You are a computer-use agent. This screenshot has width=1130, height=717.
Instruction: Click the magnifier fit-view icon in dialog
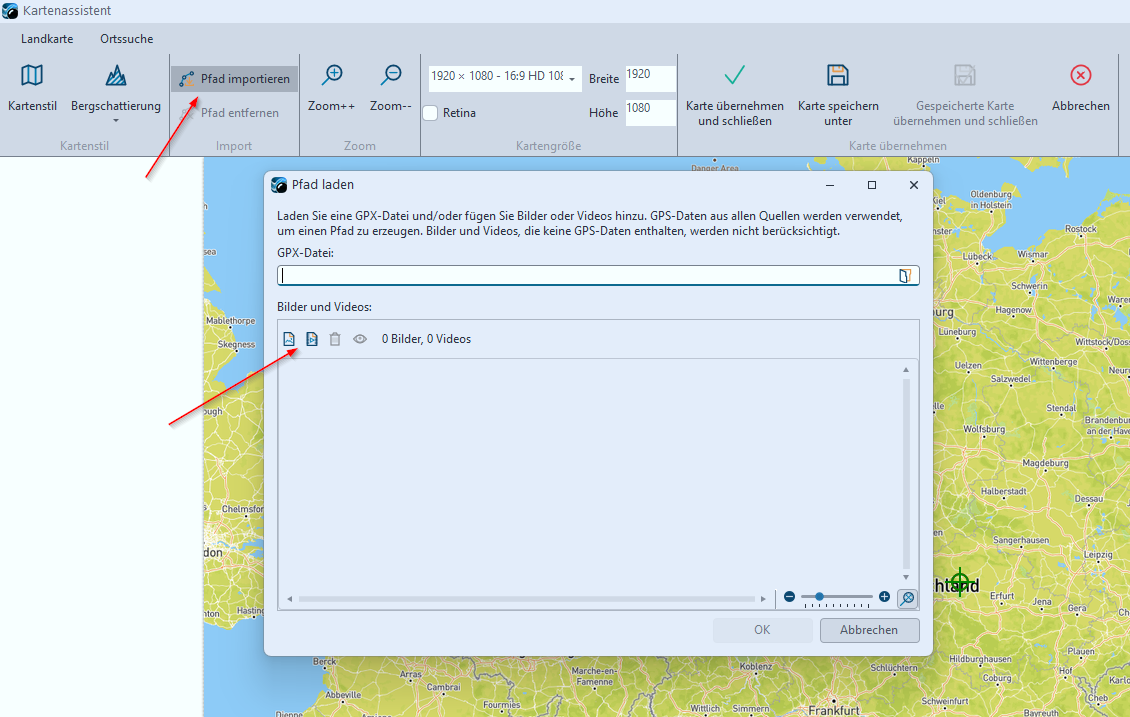pyautogui.click(x=907, y=598)
